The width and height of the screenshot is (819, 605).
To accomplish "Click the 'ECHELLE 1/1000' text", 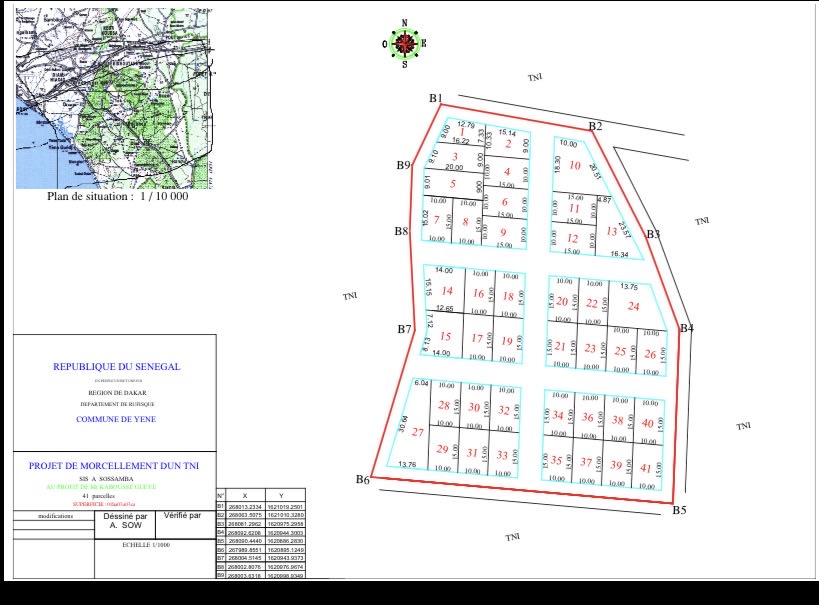I will coord(146,545).
